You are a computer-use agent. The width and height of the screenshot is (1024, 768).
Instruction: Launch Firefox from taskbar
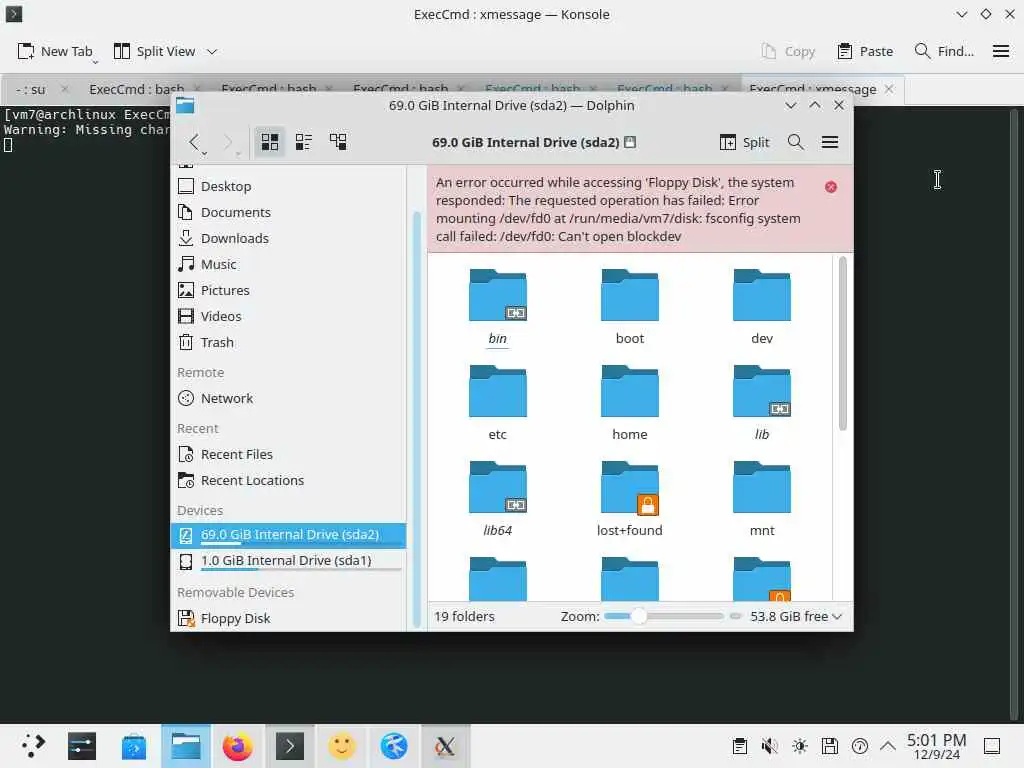[x=238, y=746]
